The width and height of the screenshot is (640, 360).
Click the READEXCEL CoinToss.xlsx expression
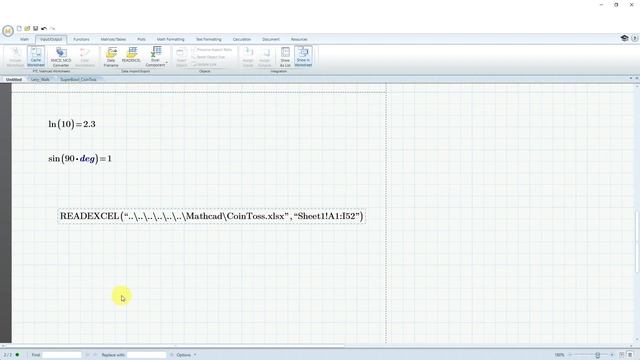(x=211, y=216)
